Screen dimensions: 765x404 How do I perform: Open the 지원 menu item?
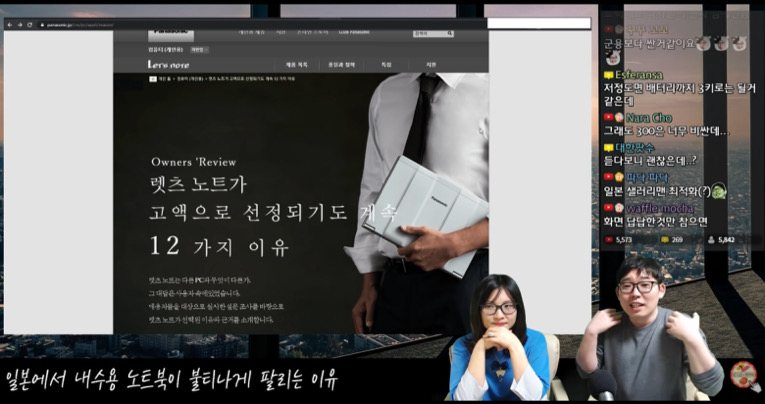(x=431, y=64)
